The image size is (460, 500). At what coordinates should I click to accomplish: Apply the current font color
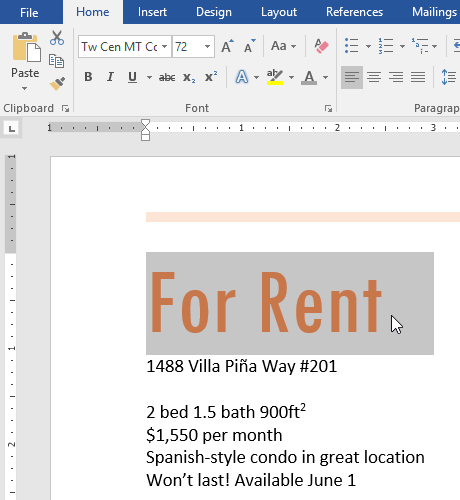pyautogui.click(x=309, y=77)
